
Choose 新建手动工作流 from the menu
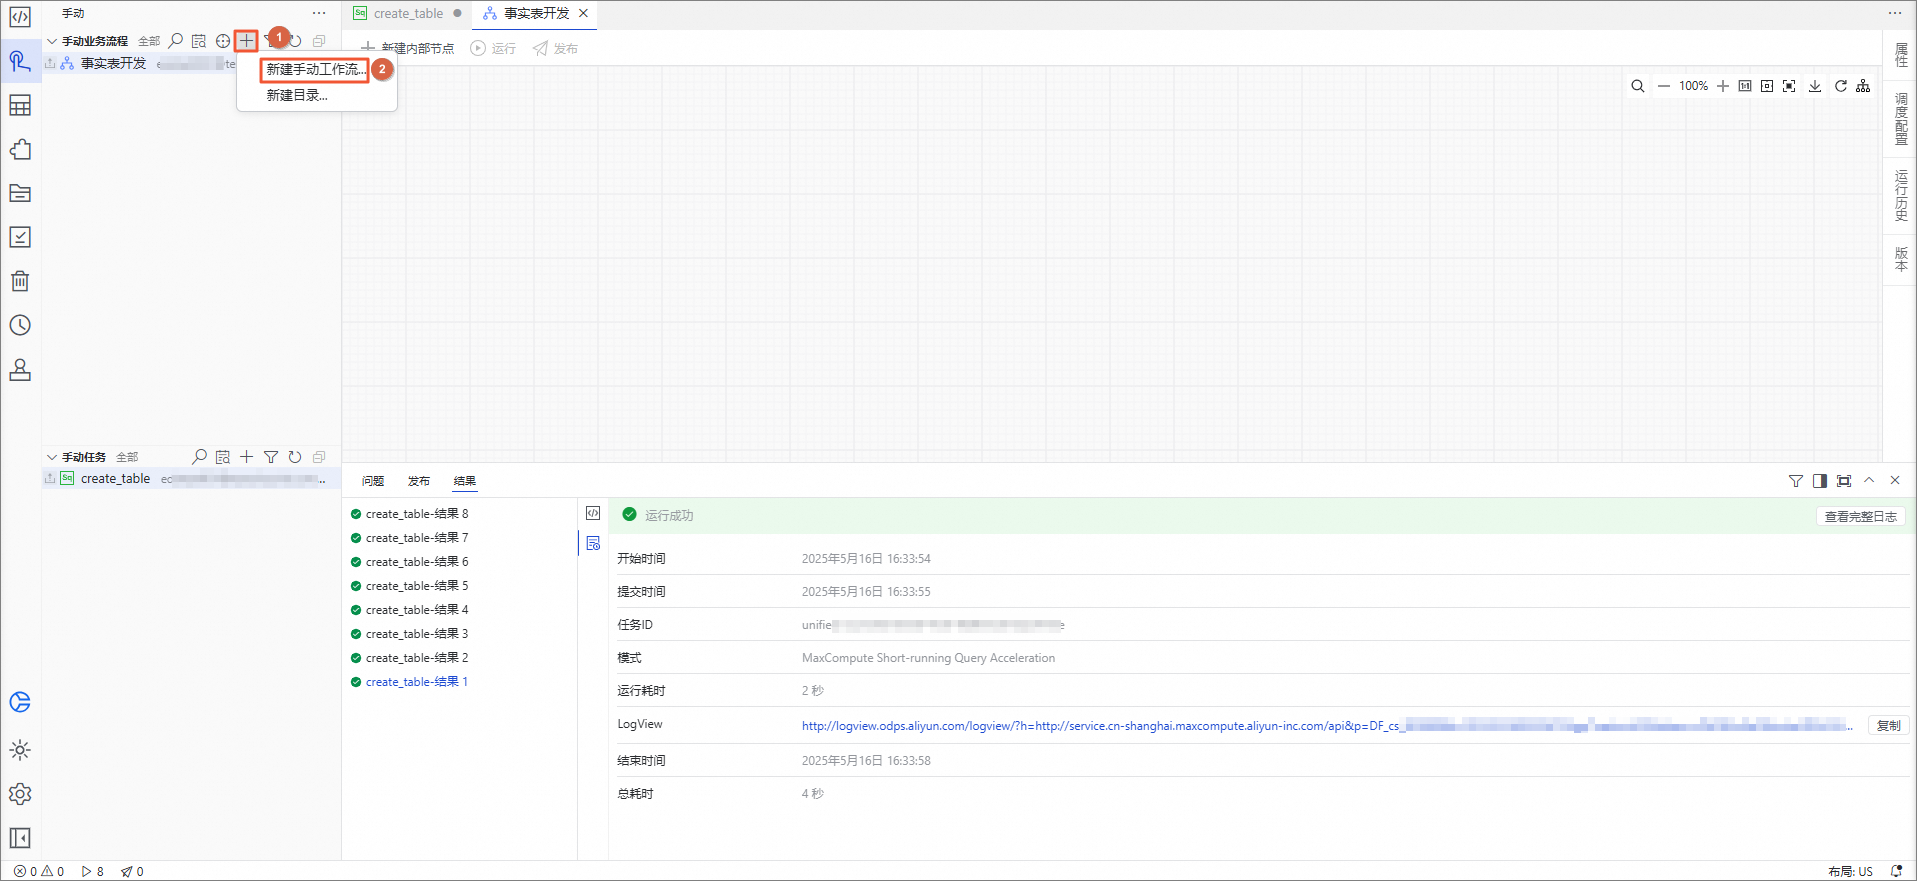click(x=316, y=69)
